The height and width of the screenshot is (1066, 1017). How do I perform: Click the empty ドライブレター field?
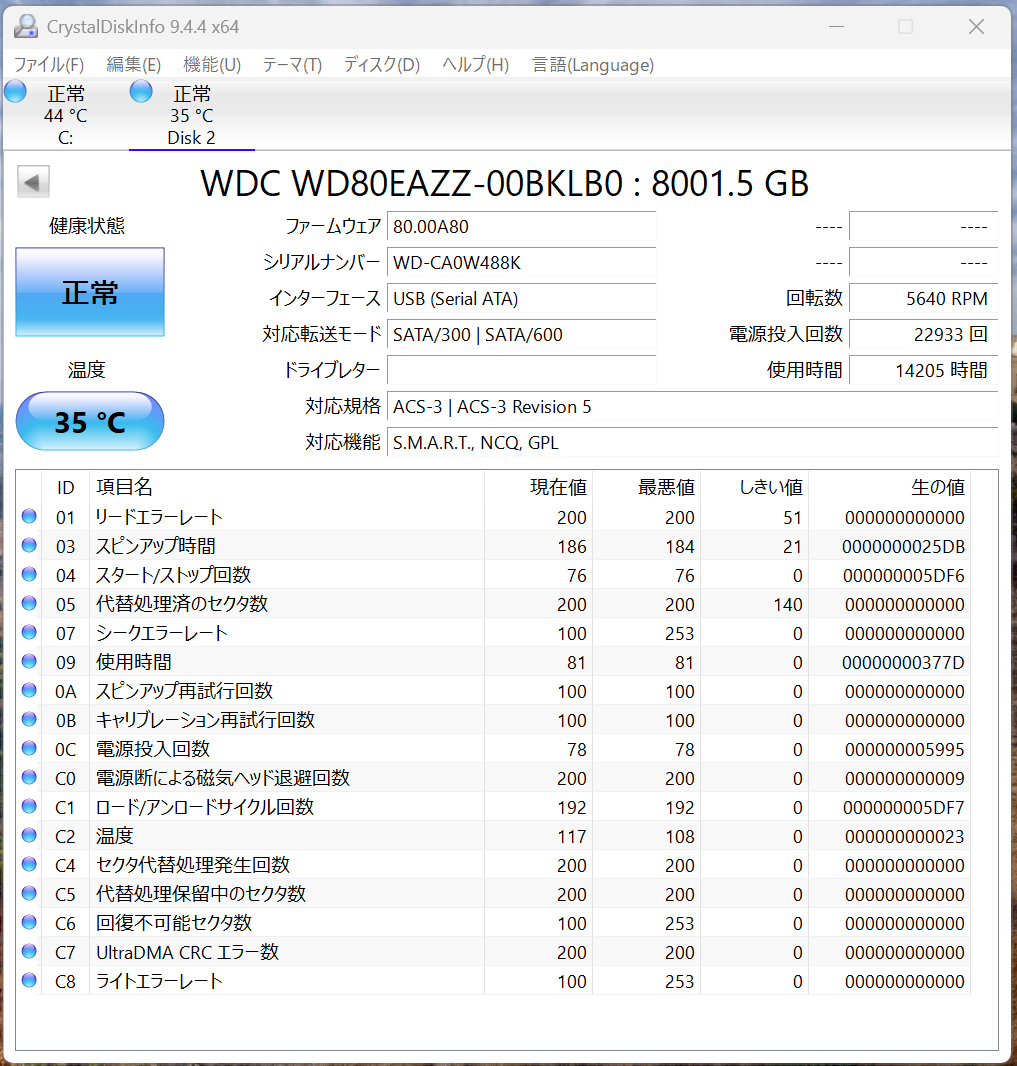click(521, 371)
